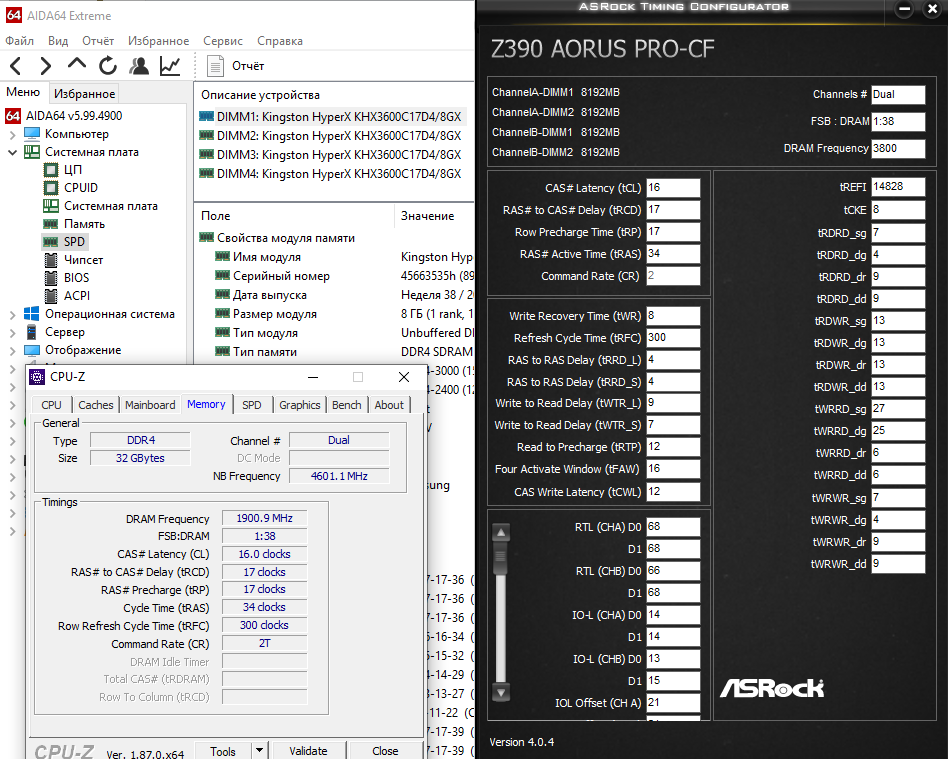Screen dimensions: 948x759
Task: Open the Сервис menu
Action: 222,41
